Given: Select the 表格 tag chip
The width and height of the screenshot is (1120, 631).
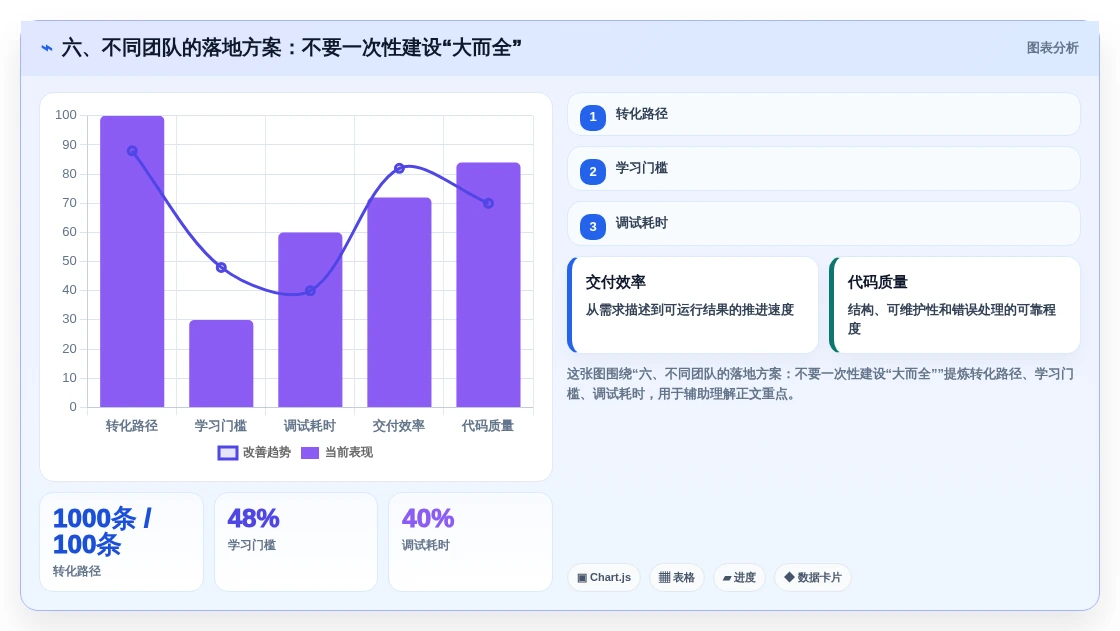Looking at the screenshot, I should click(676, 577).
